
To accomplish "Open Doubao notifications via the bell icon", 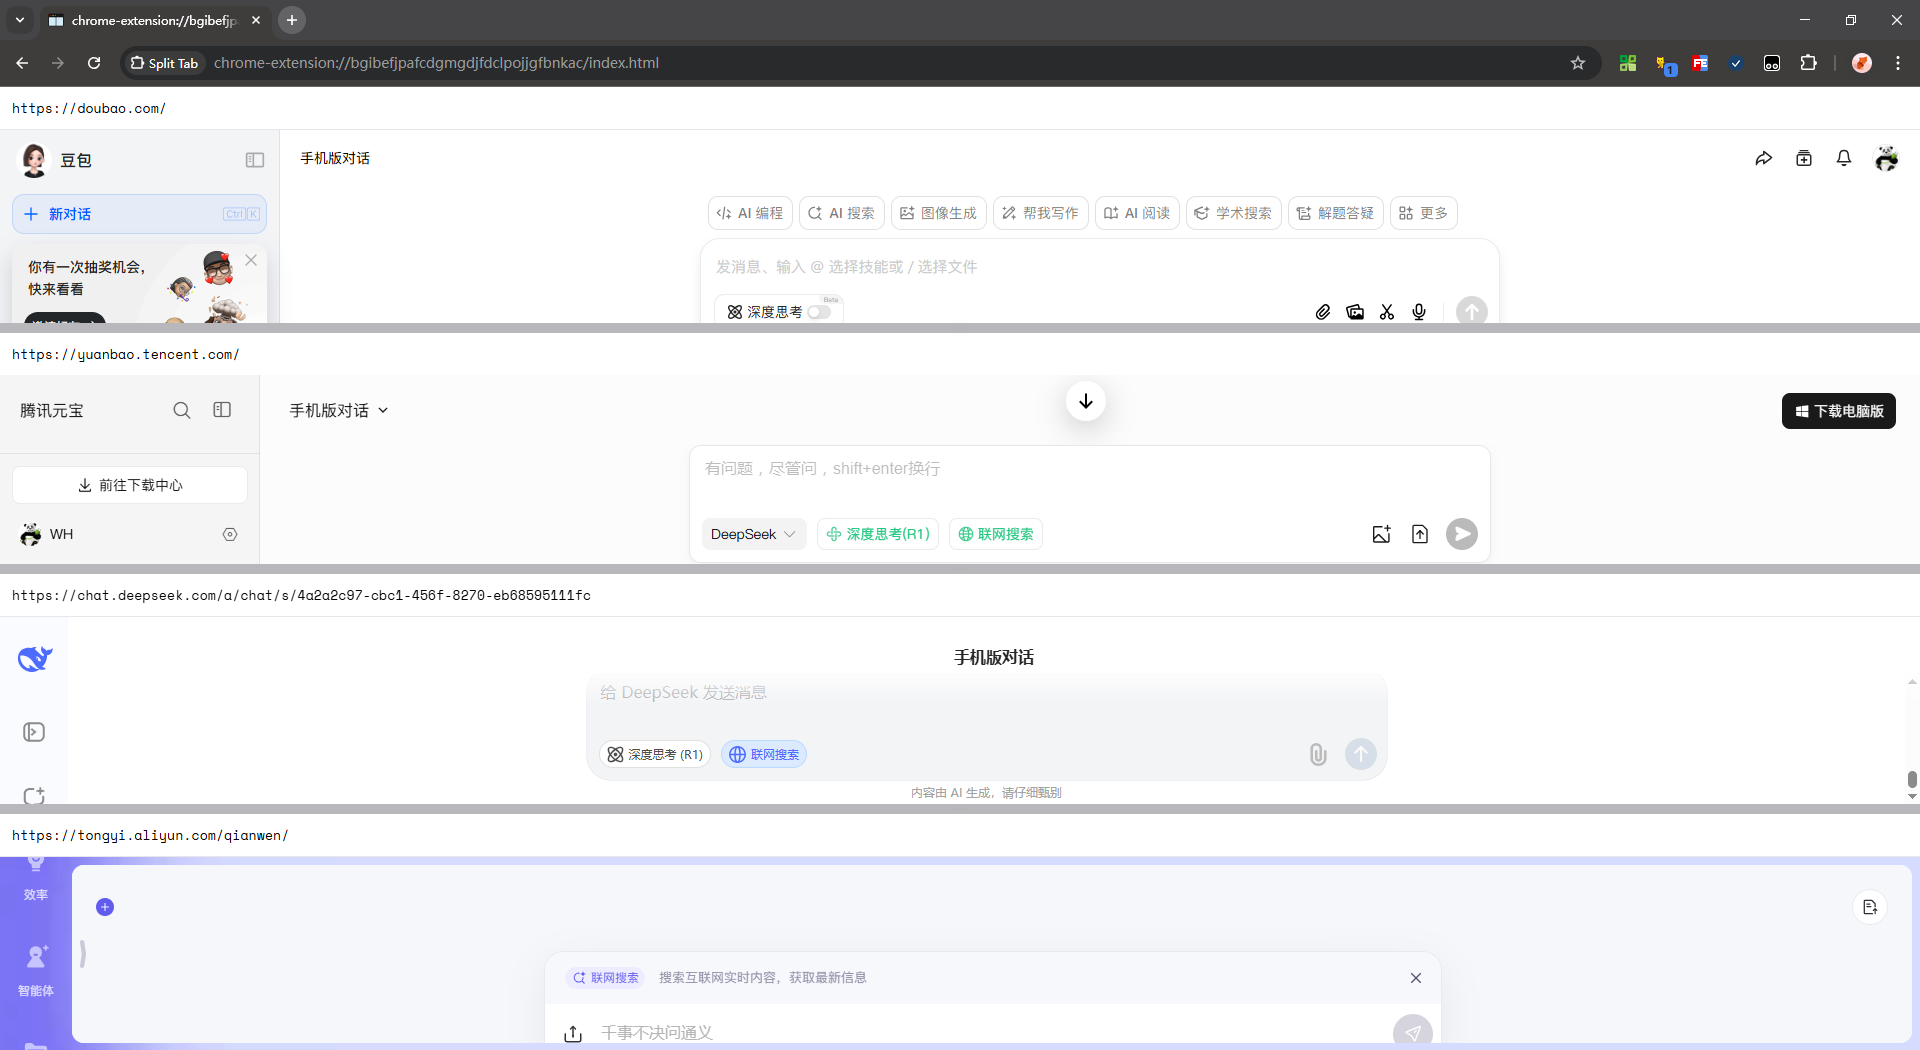I will 1843,158.
